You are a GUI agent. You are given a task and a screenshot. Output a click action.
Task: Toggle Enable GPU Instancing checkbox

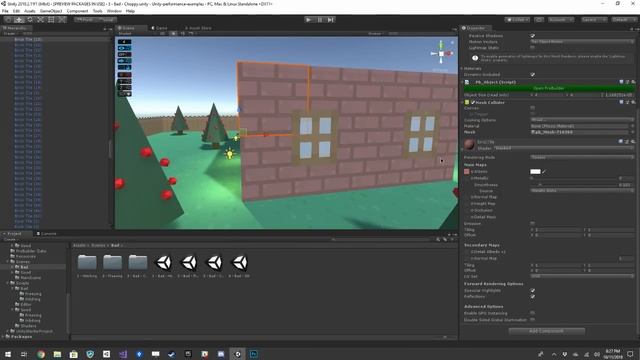[x=533, y=313]
